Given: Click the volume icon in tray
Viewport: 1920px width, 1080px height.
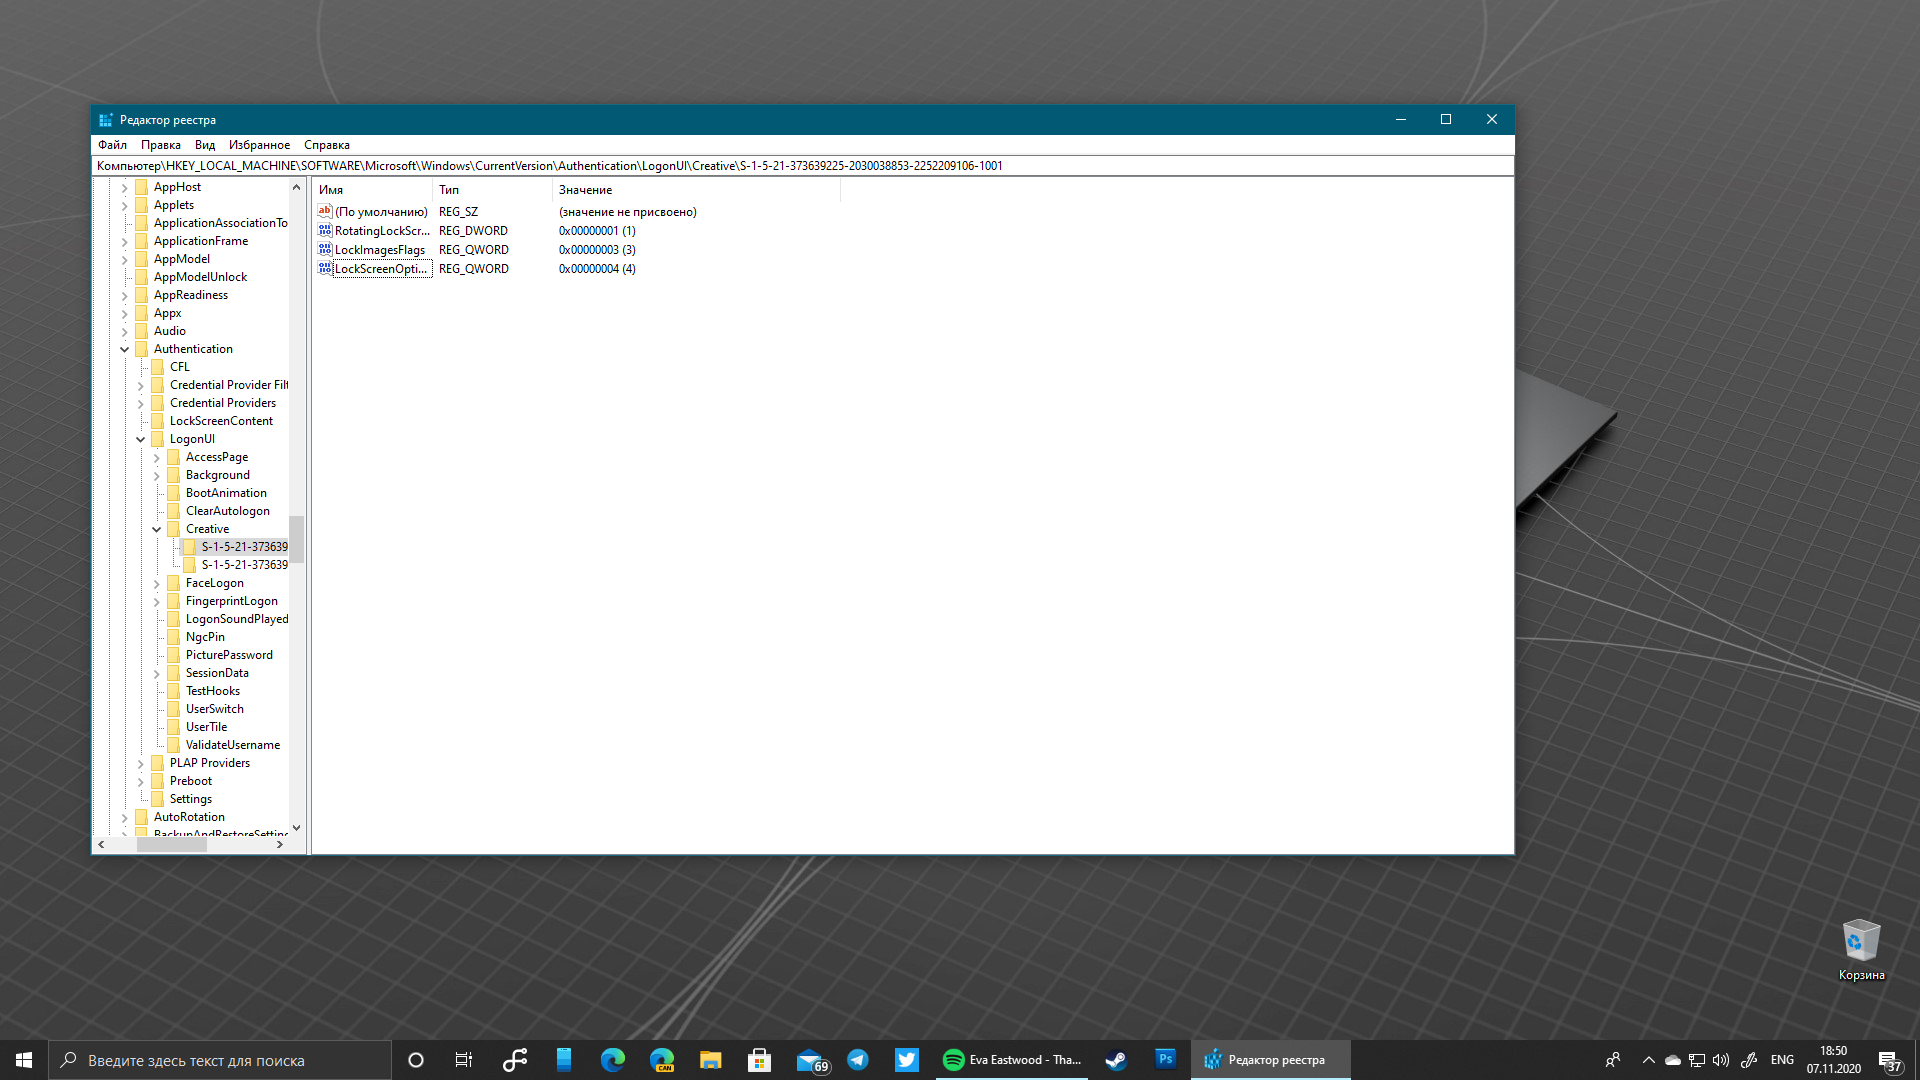Looking at the screenshot, I should (x=1721, y=1060).
